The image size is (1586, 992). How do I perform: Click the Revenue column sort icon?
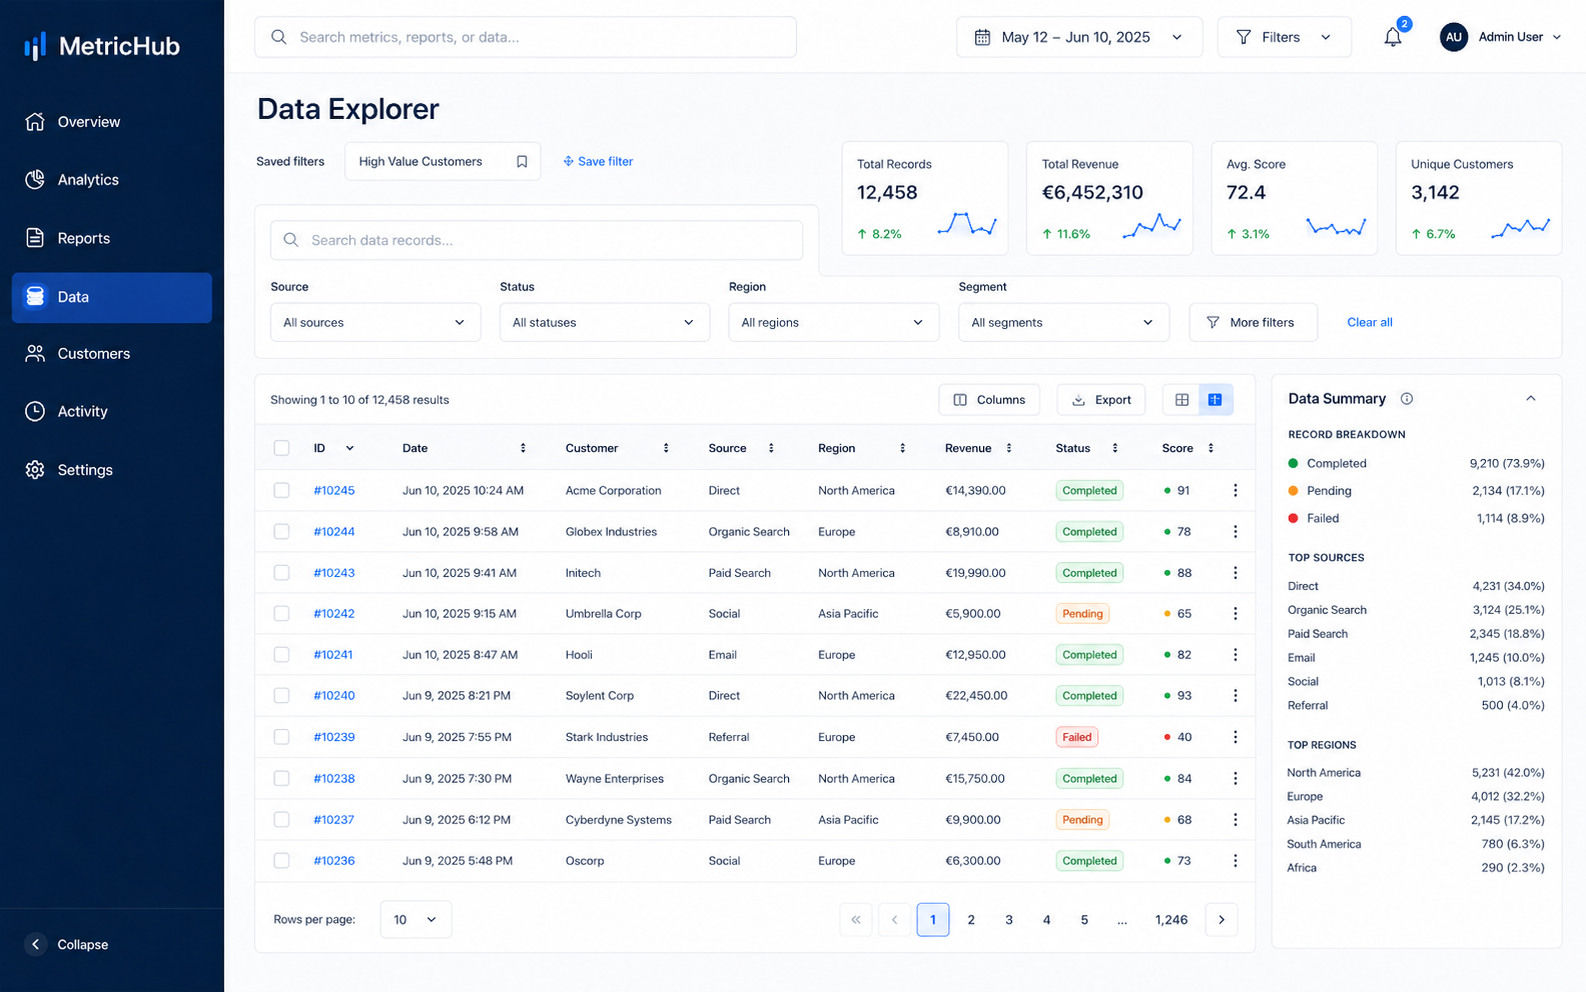(1009, 448)
